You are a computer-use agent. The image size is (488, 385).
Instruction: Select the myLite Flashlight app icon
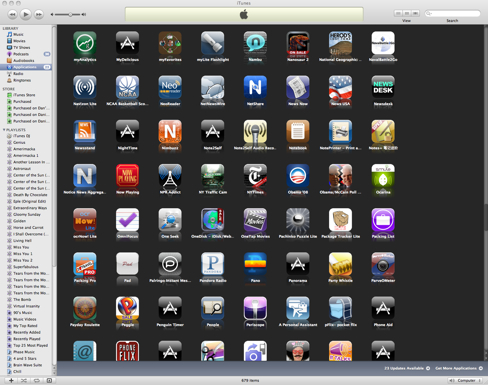213,43
